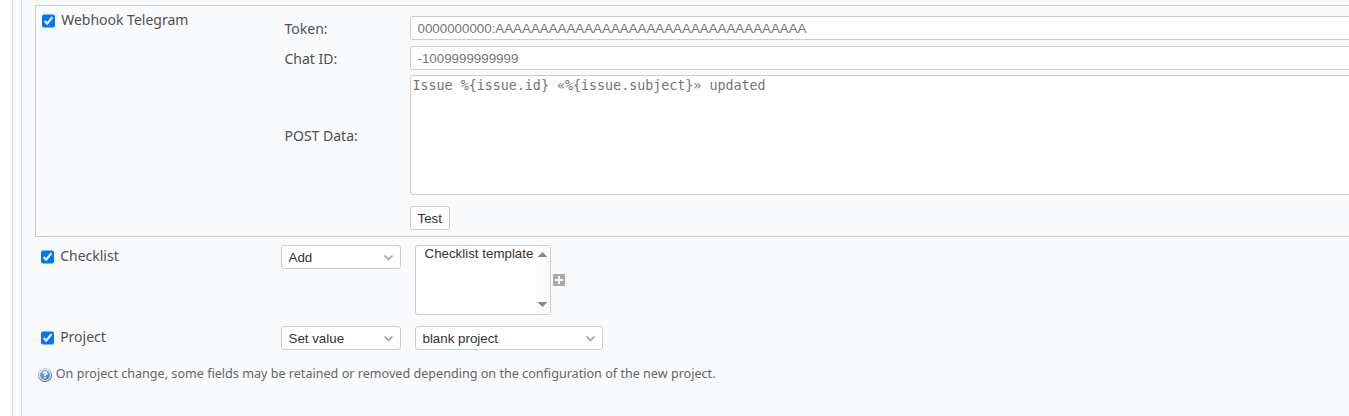Click the 'Token:' field label
The height and width of the screenshot is (416, 1349).
tap(306, 29)
